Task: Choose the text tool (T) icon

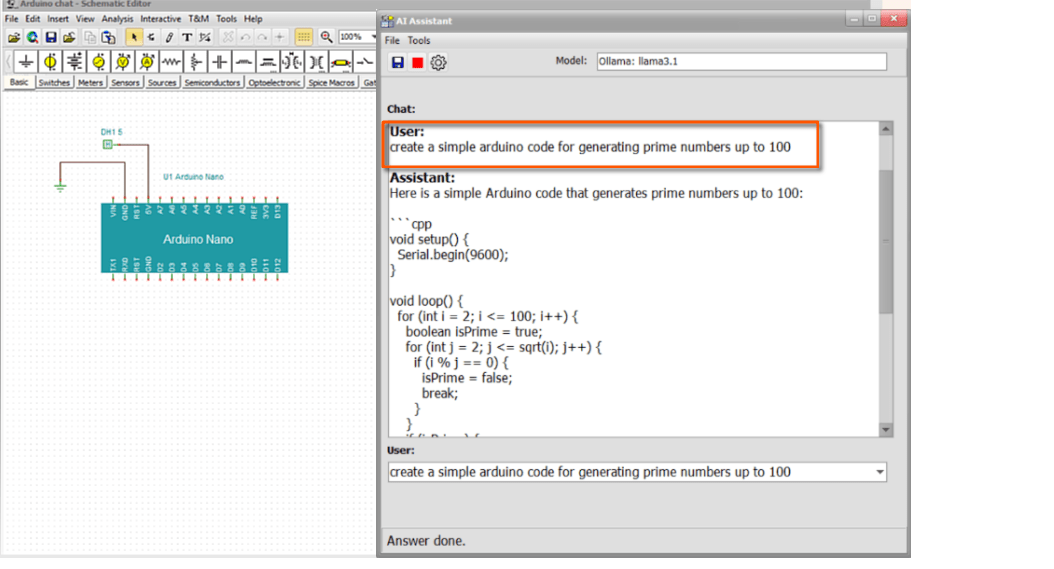Action: pyautogui.click(x=186, y=37)
